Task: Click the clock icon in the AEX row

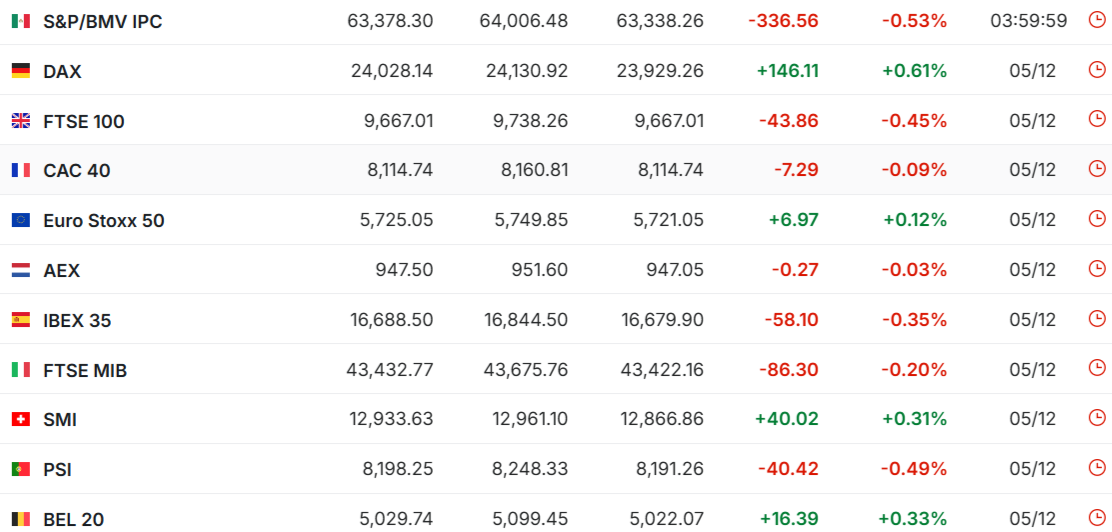Action: (x=1096, y=269)
